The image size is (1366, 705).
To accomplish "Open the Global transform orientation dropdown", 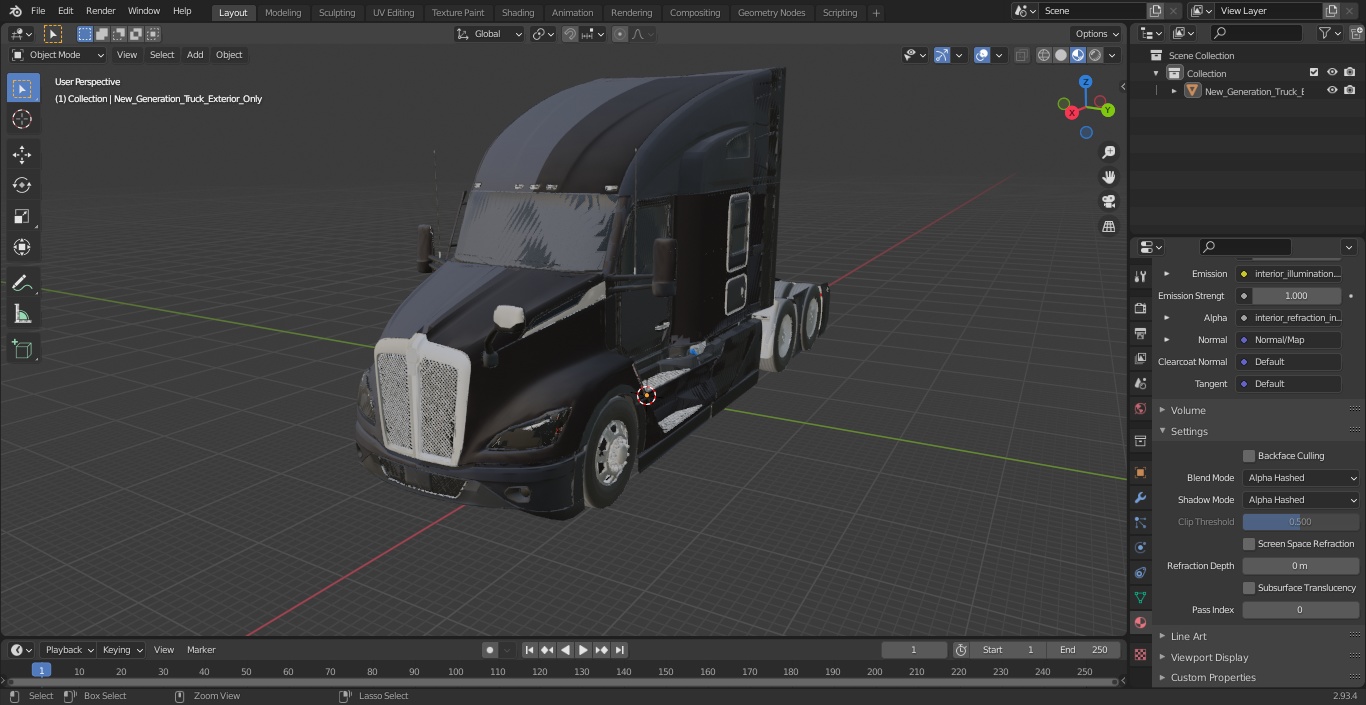I will [x=490, y=34].
